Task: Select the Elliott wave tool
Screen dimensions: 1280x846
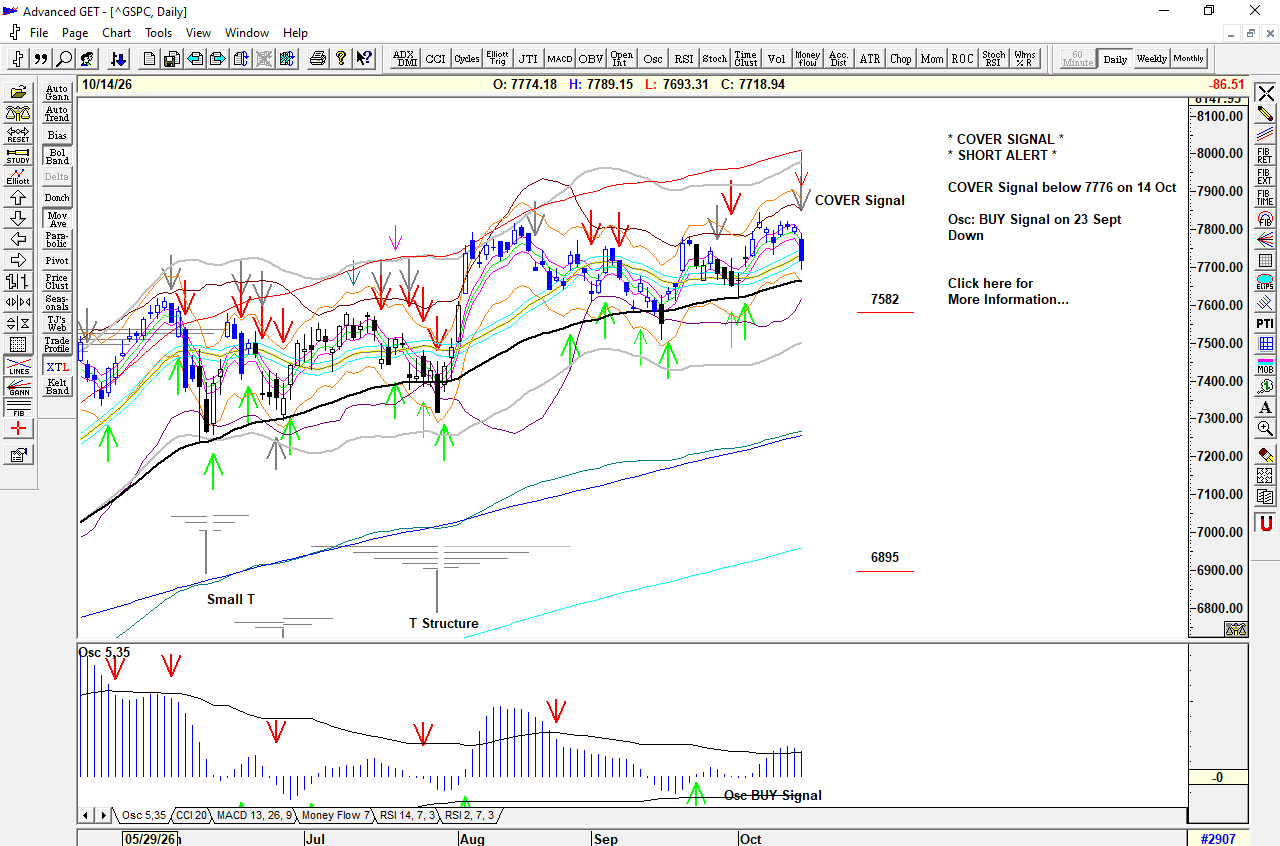Action: 18,176
